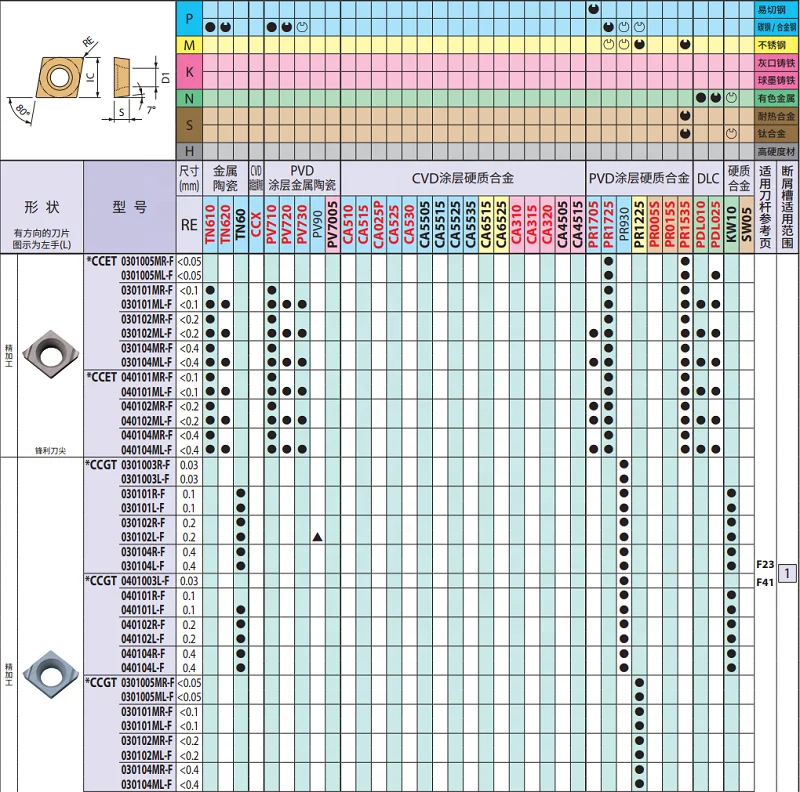Click the TN610 grade column header
The width and height of the screenshot is (800, 792).
210,225
